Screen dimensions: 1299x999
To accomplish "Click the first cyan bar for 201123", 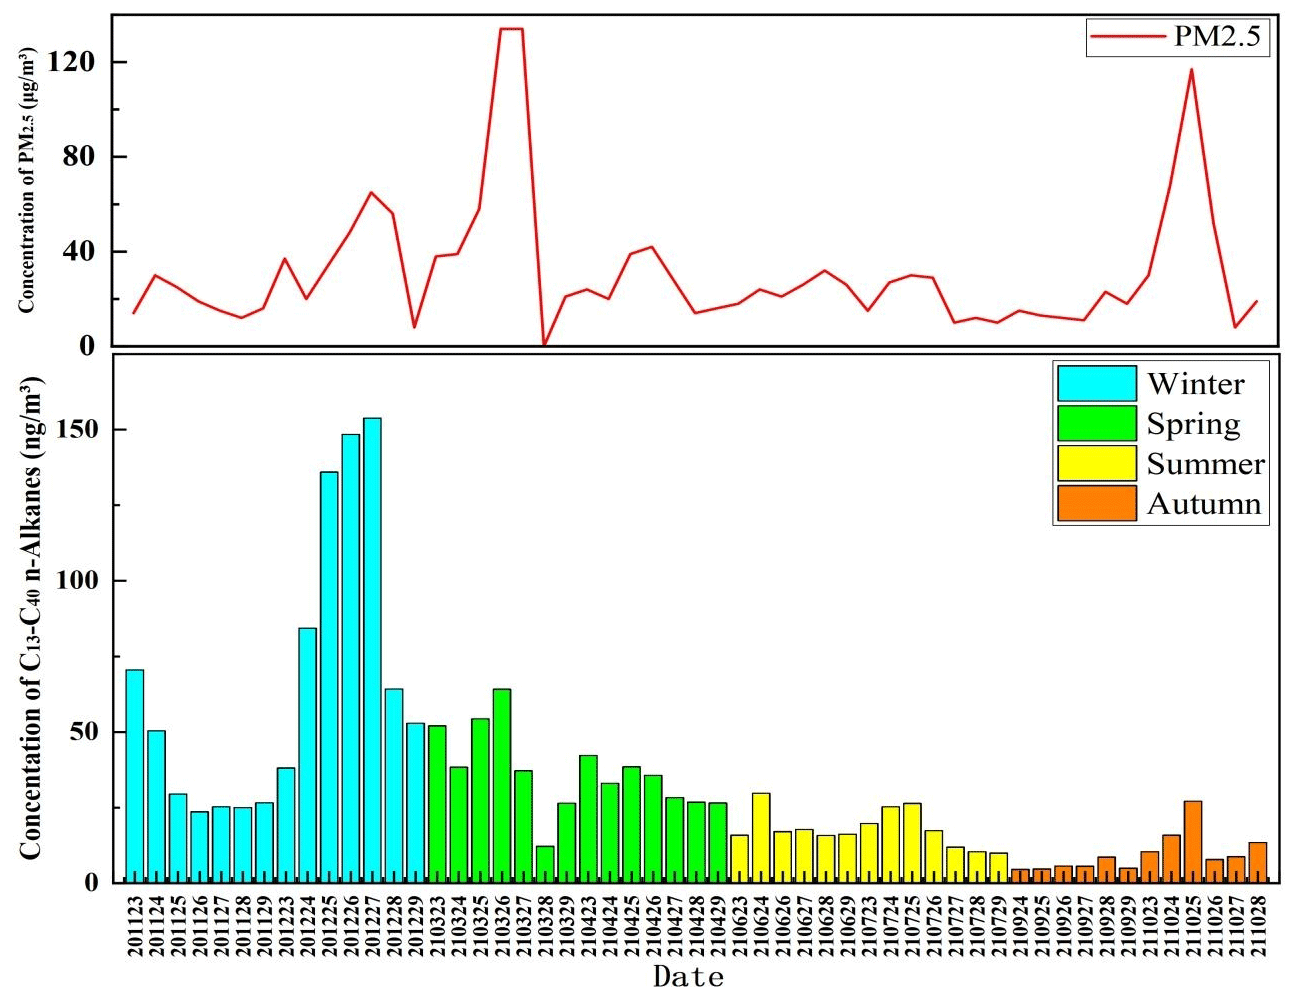I will pos(134,776).
